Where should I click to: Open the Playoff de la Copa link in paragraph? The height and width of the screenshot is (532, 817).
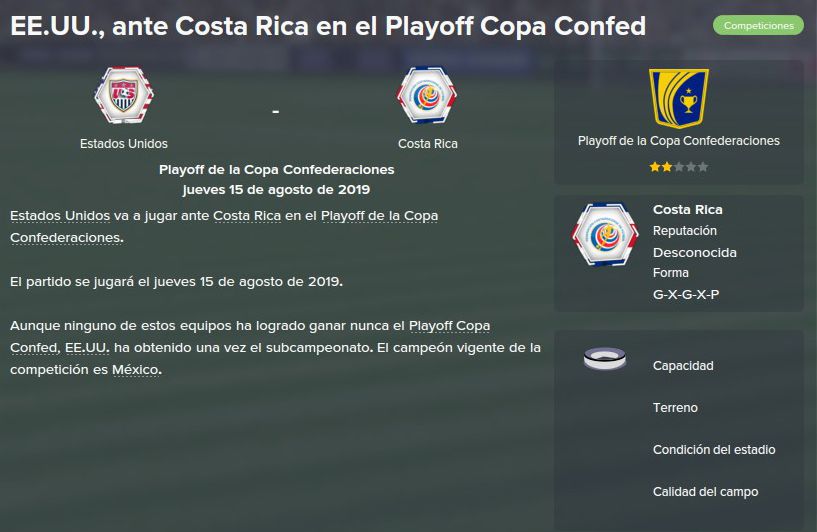(379, 216)
